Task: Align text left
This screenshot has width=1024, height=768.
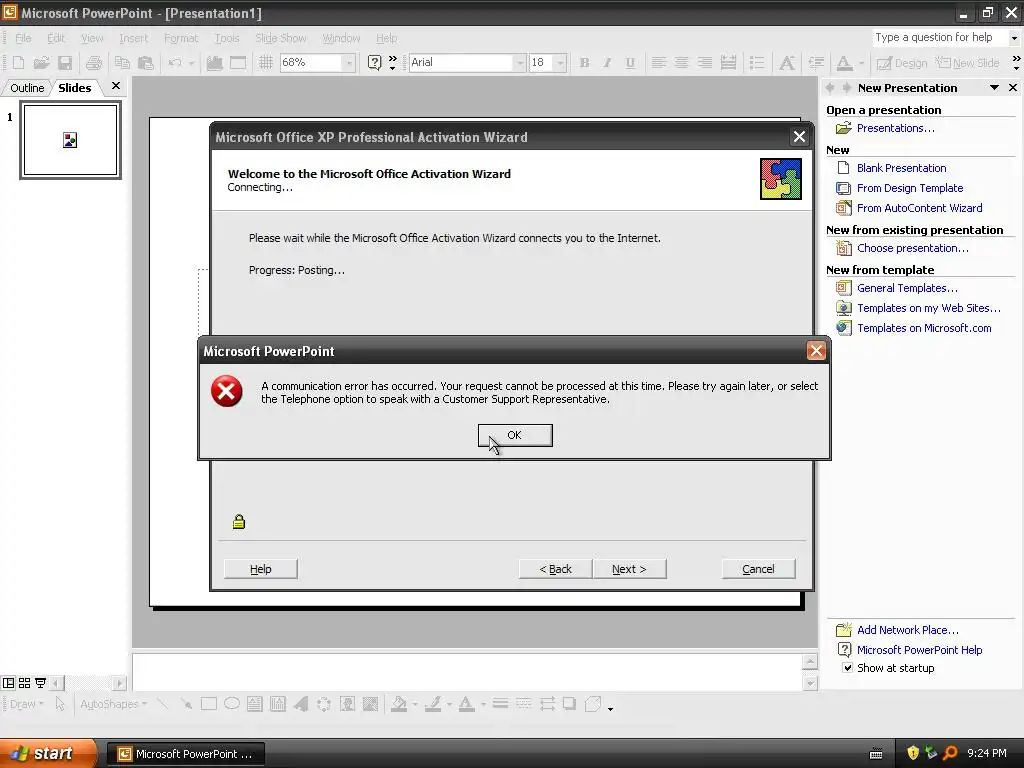Action: coord(658,63)
